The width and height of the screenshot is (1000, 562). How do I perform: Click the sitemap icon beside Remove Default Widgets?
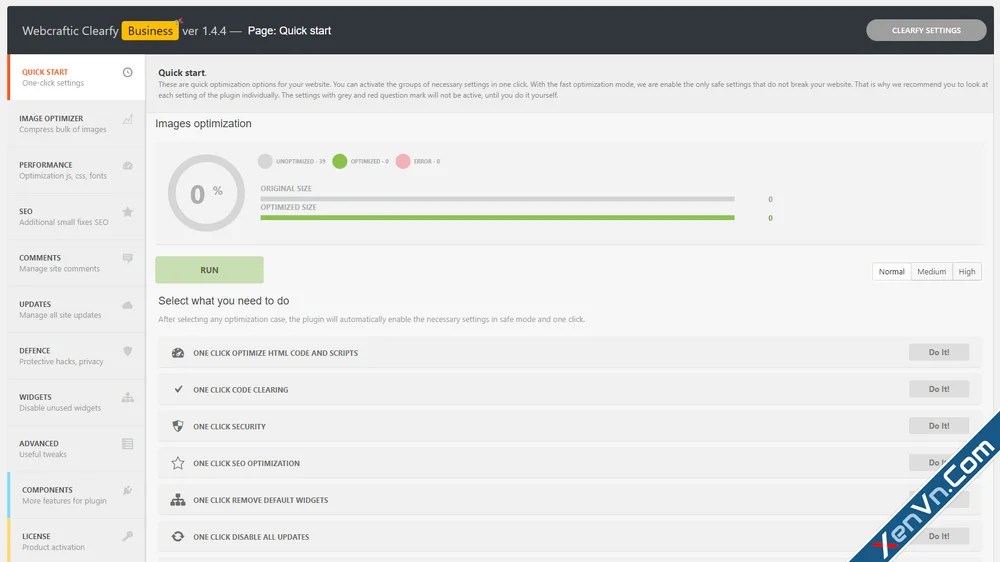pos(178,500)
